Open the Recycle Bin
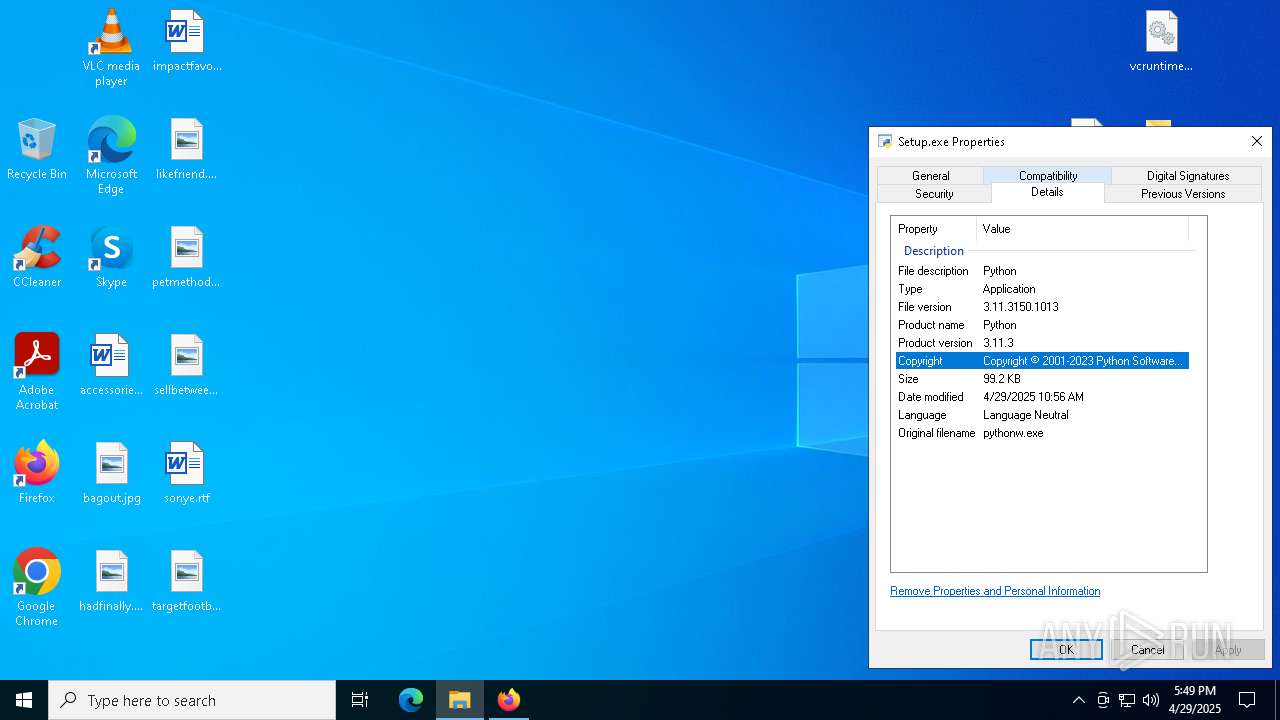 (x=37, y=148)
